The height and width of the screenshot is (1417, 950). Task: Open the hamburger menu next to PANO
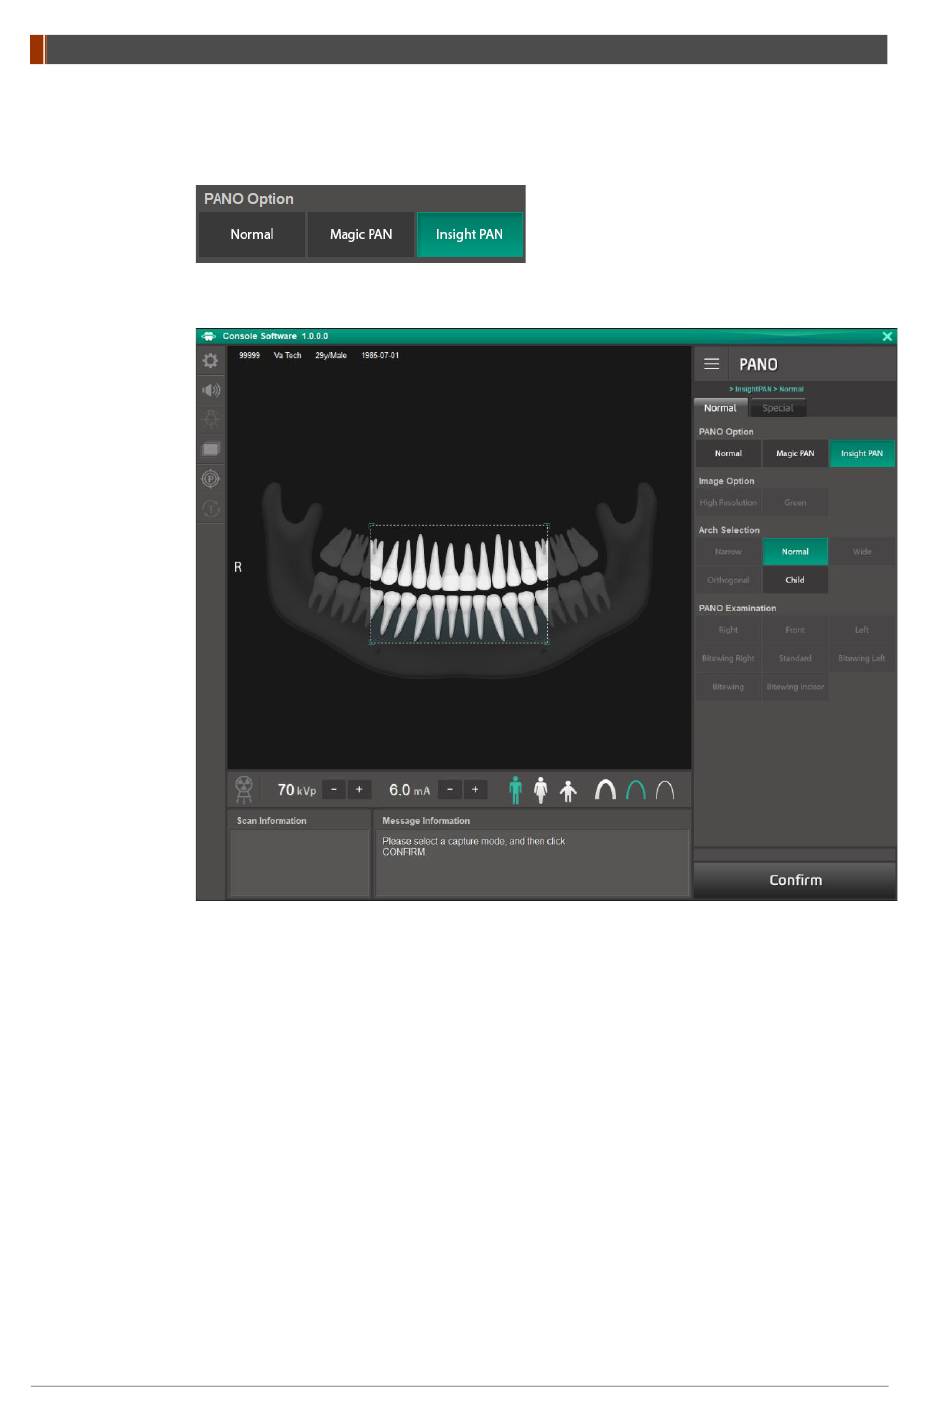tap(712, 364)
